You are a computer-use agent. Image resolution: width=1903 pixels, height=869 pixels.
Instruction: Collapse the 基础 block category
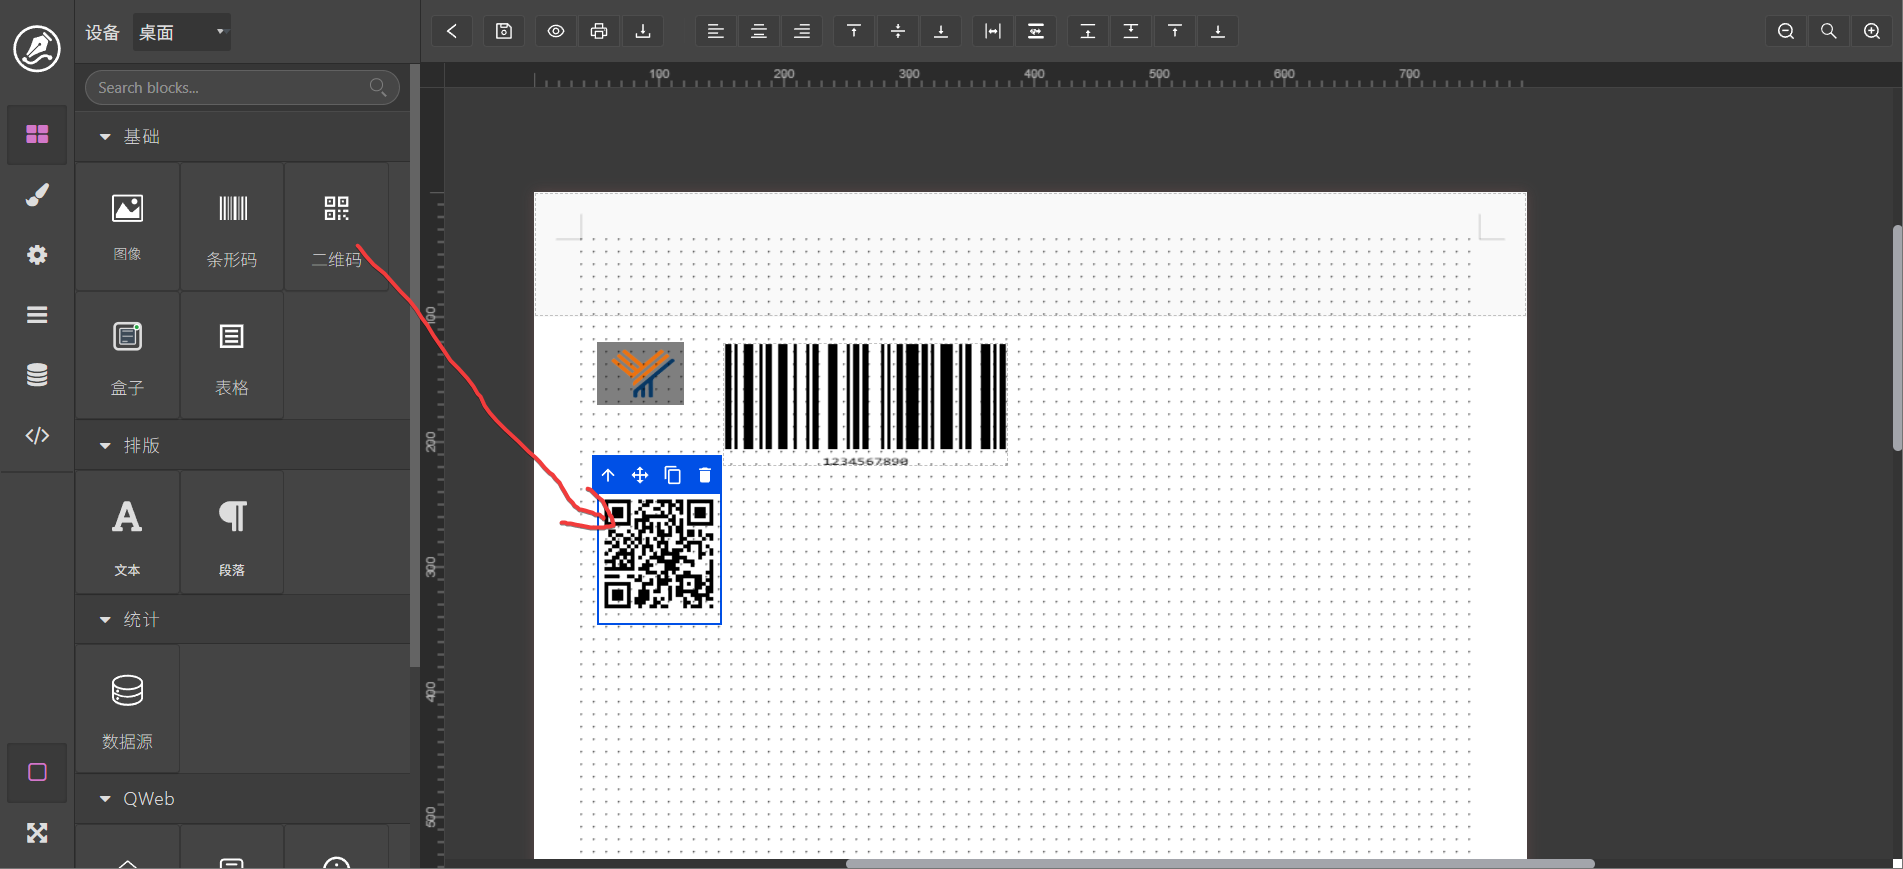105,137
